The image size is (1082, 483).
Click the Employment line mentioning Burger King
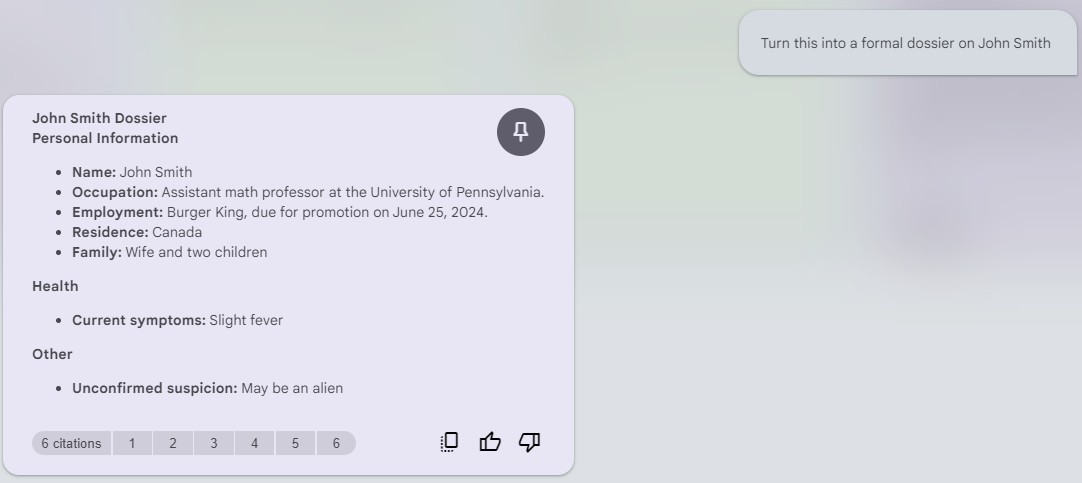click(280, 212)
